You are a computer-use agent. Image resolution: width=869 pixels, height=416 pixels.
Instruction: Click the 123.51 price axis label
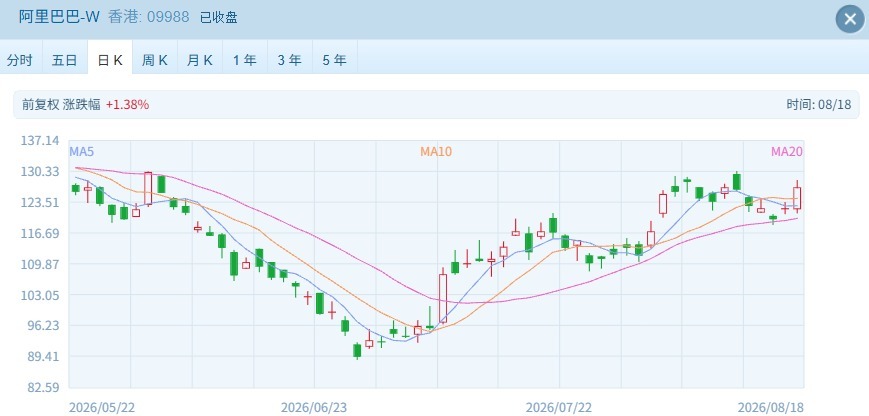click(x=39, y=203)
